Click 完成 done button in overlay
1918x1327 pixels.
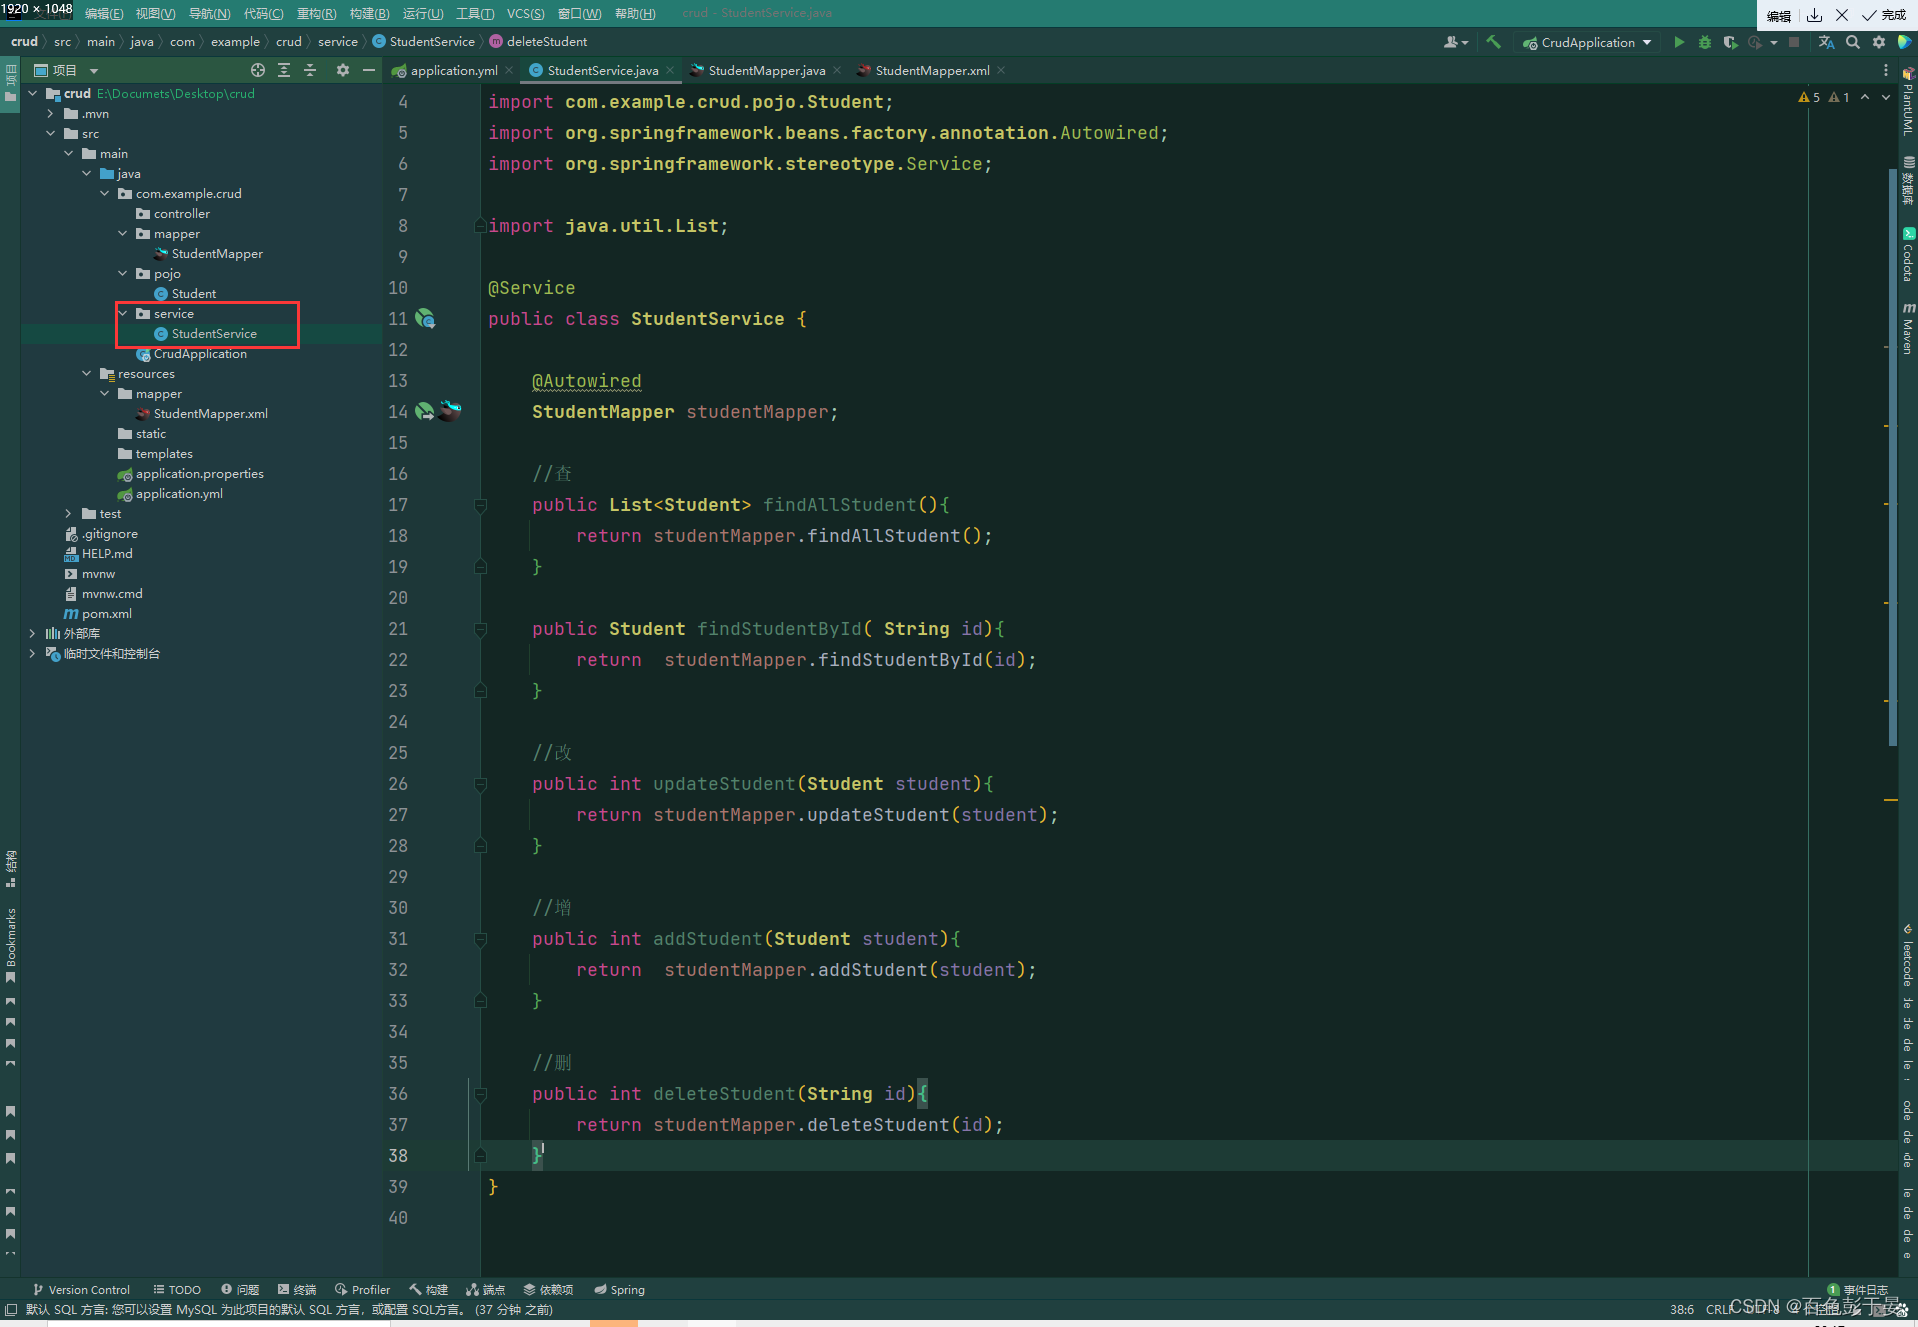point(1884,15)
